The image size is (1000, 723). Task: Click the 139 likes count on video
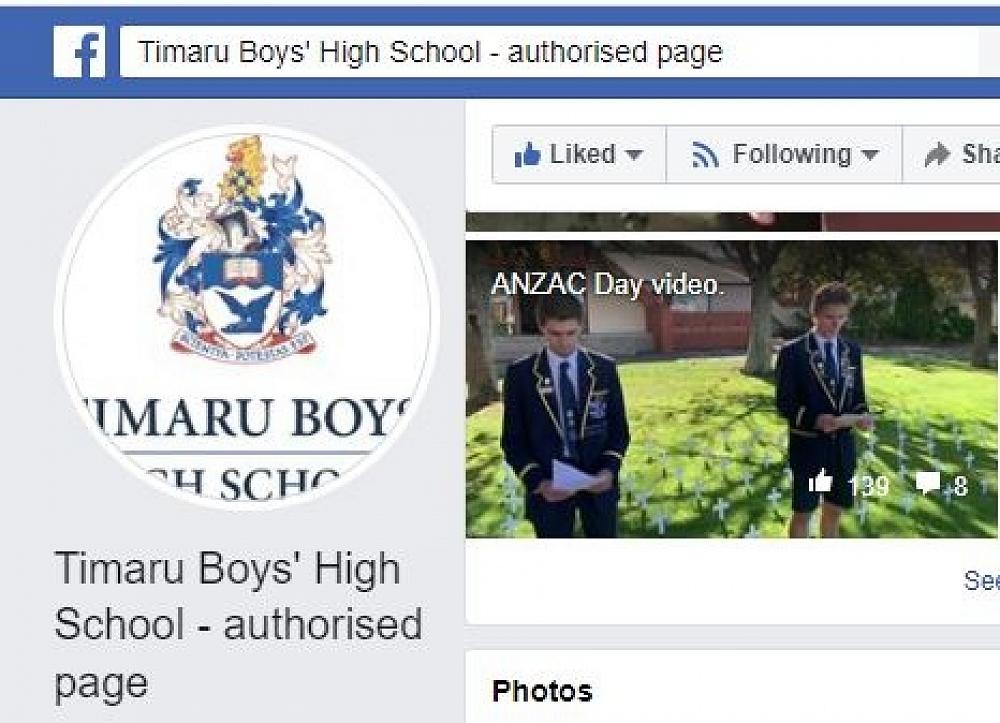tap(869, 486)
